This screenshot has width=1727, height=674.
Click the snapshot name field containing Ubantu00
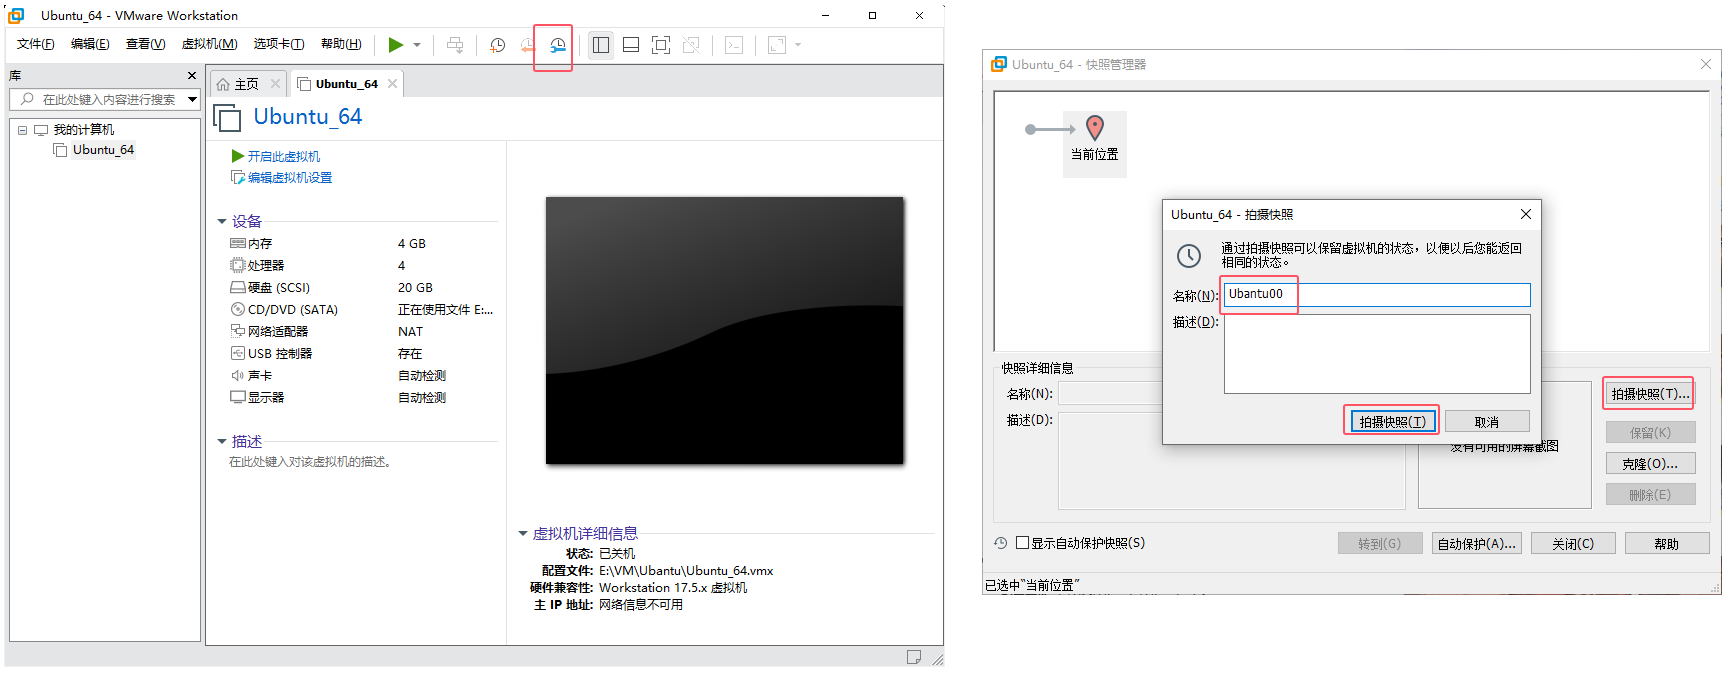pyautogui.click(x=1377, y=294)
